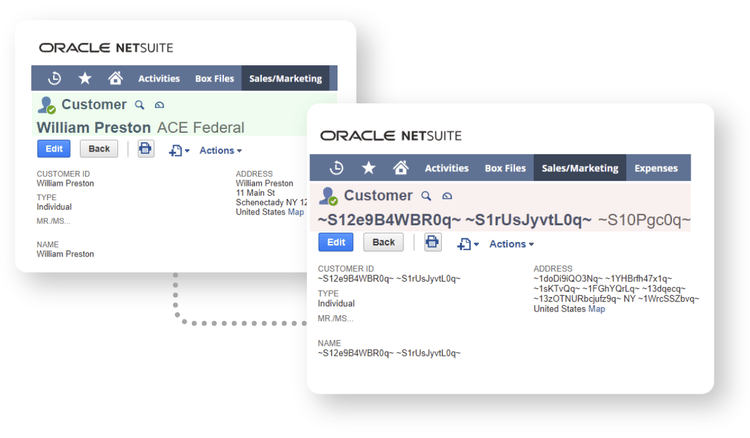Click the home icon in back window
Screen dimensions: 750x438
[115, 77]
